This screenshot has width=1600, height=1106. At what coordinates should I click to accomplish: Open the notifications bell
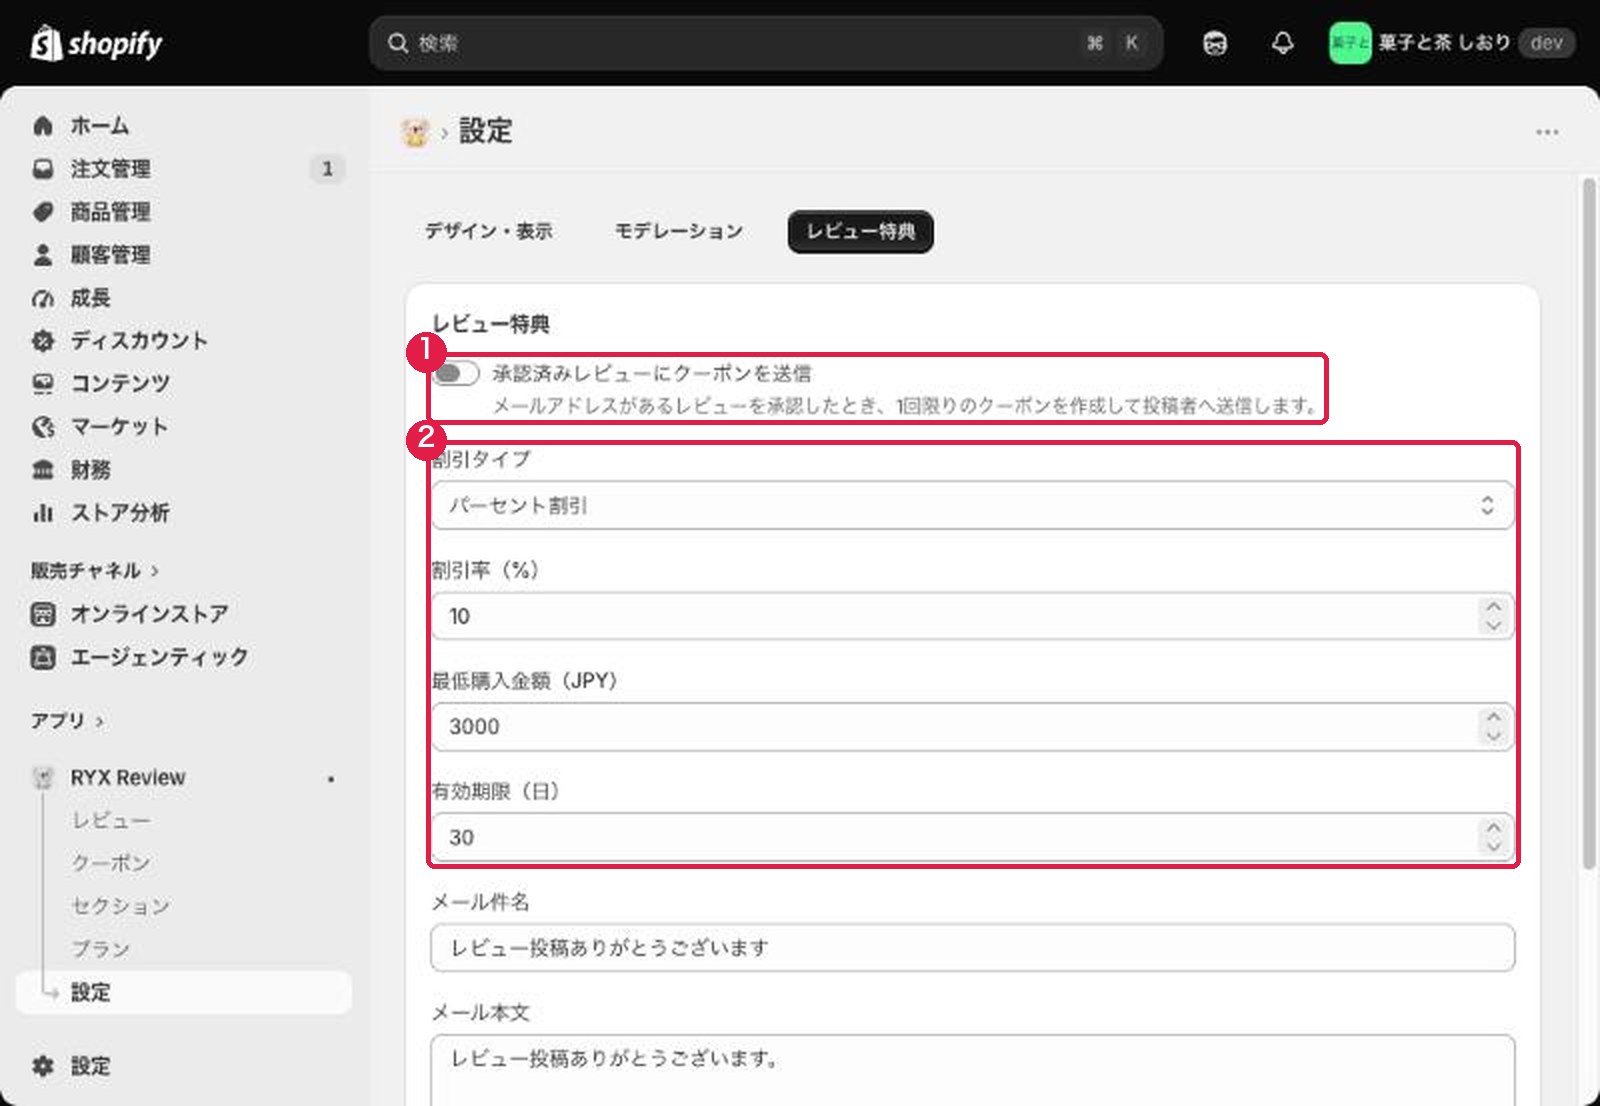point(1283,43)
